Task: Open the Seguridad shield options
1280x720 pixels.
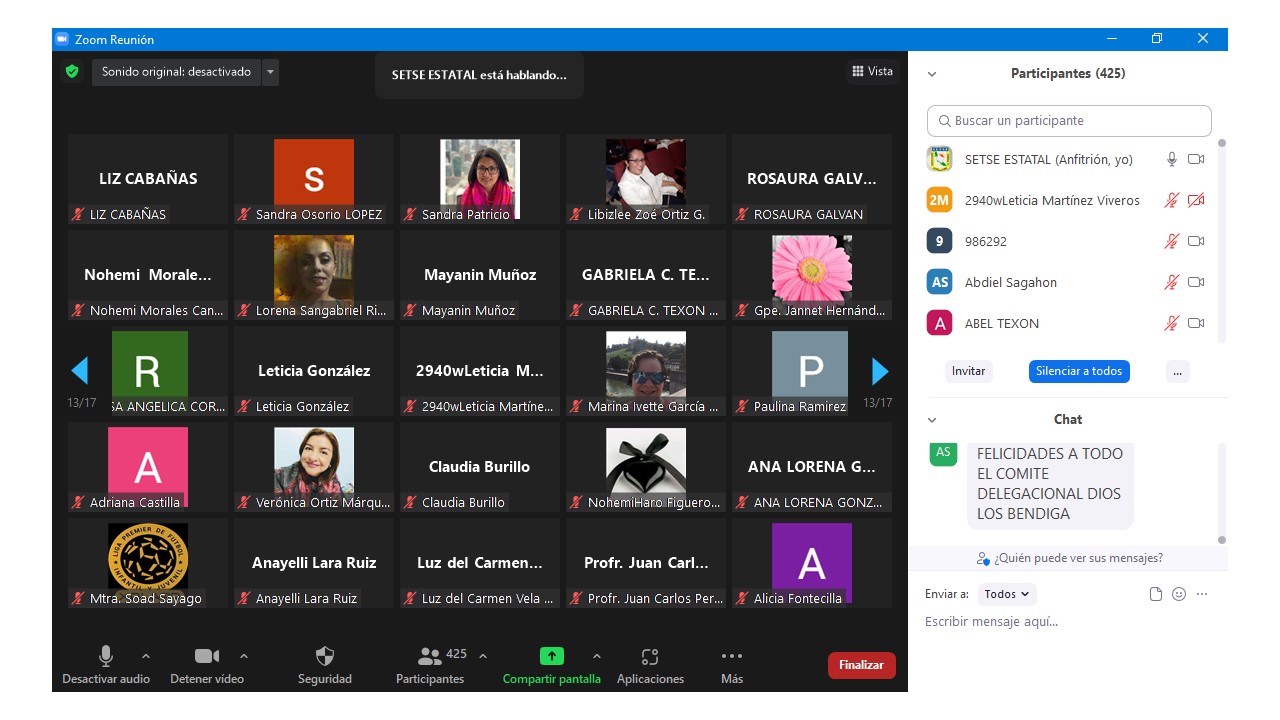Action: click(x=325, y=656)
